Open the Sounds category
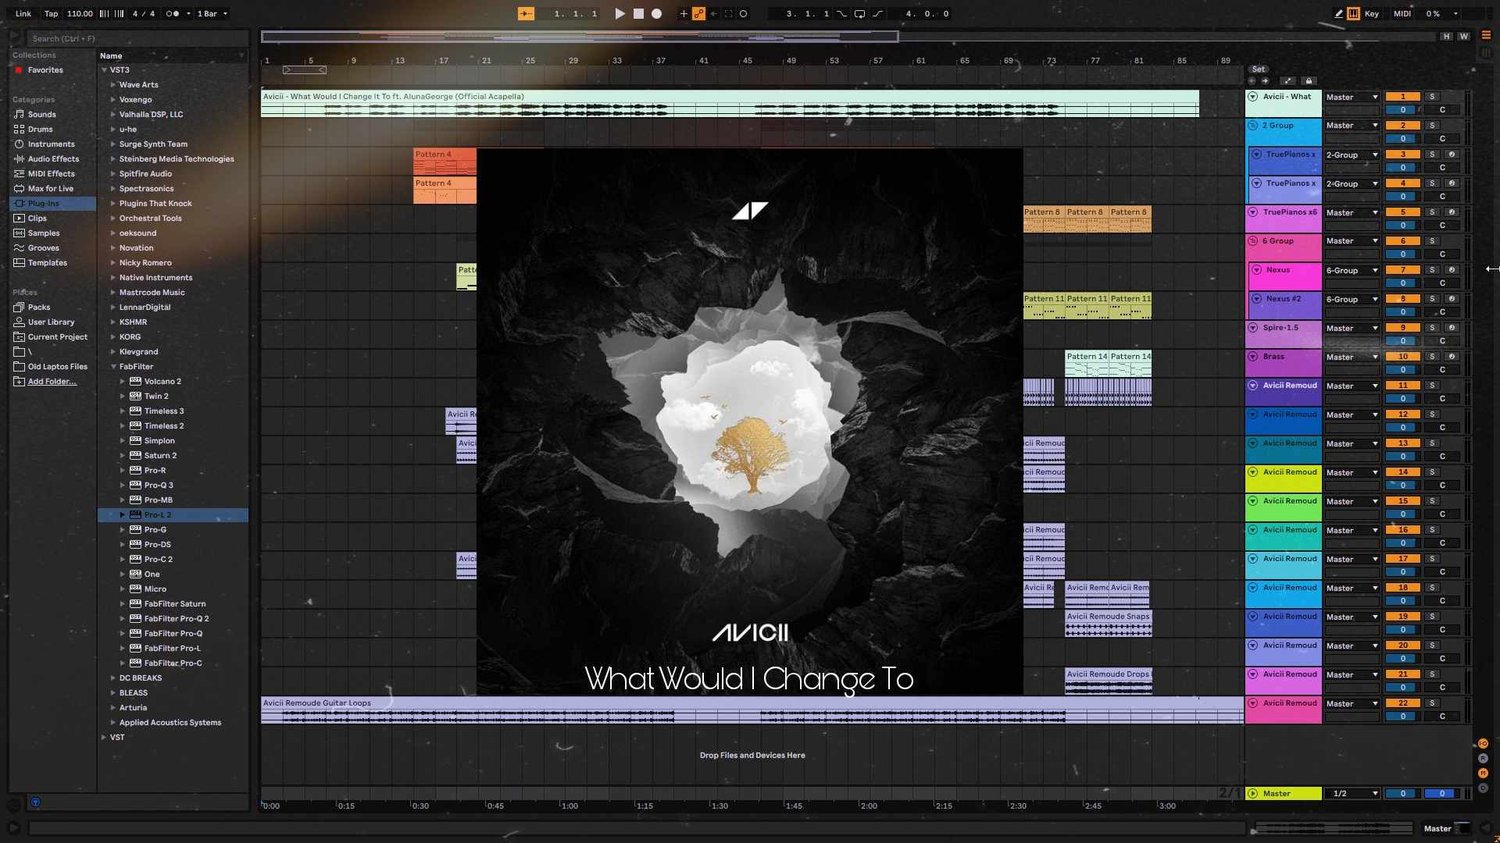 click(42, 115)
